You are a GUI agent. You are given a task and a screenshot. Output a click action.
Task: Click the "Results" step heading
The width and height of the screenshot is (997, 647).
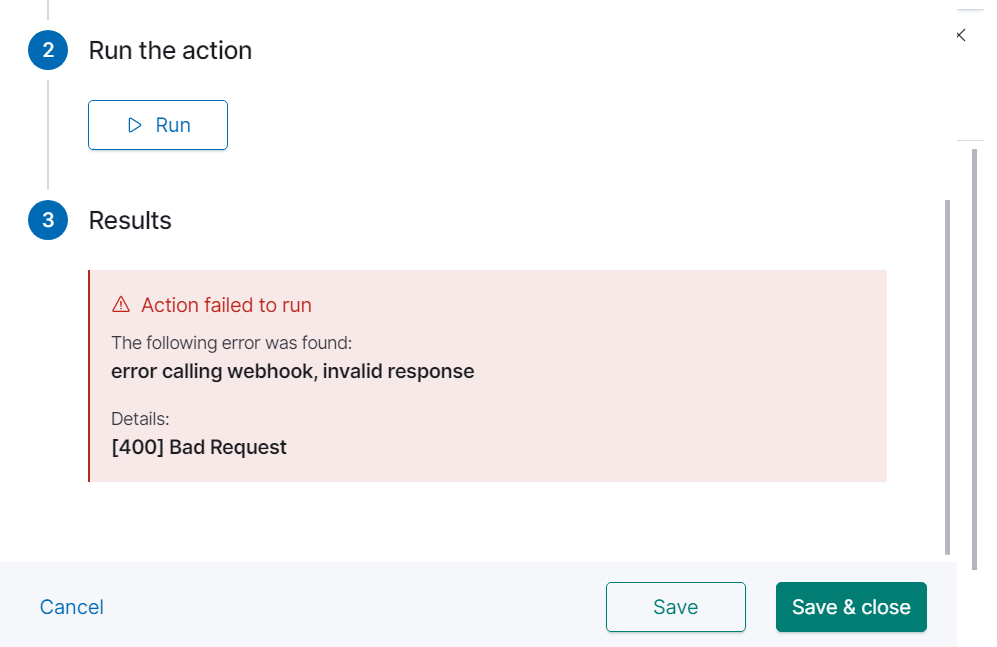click(130, 220)
